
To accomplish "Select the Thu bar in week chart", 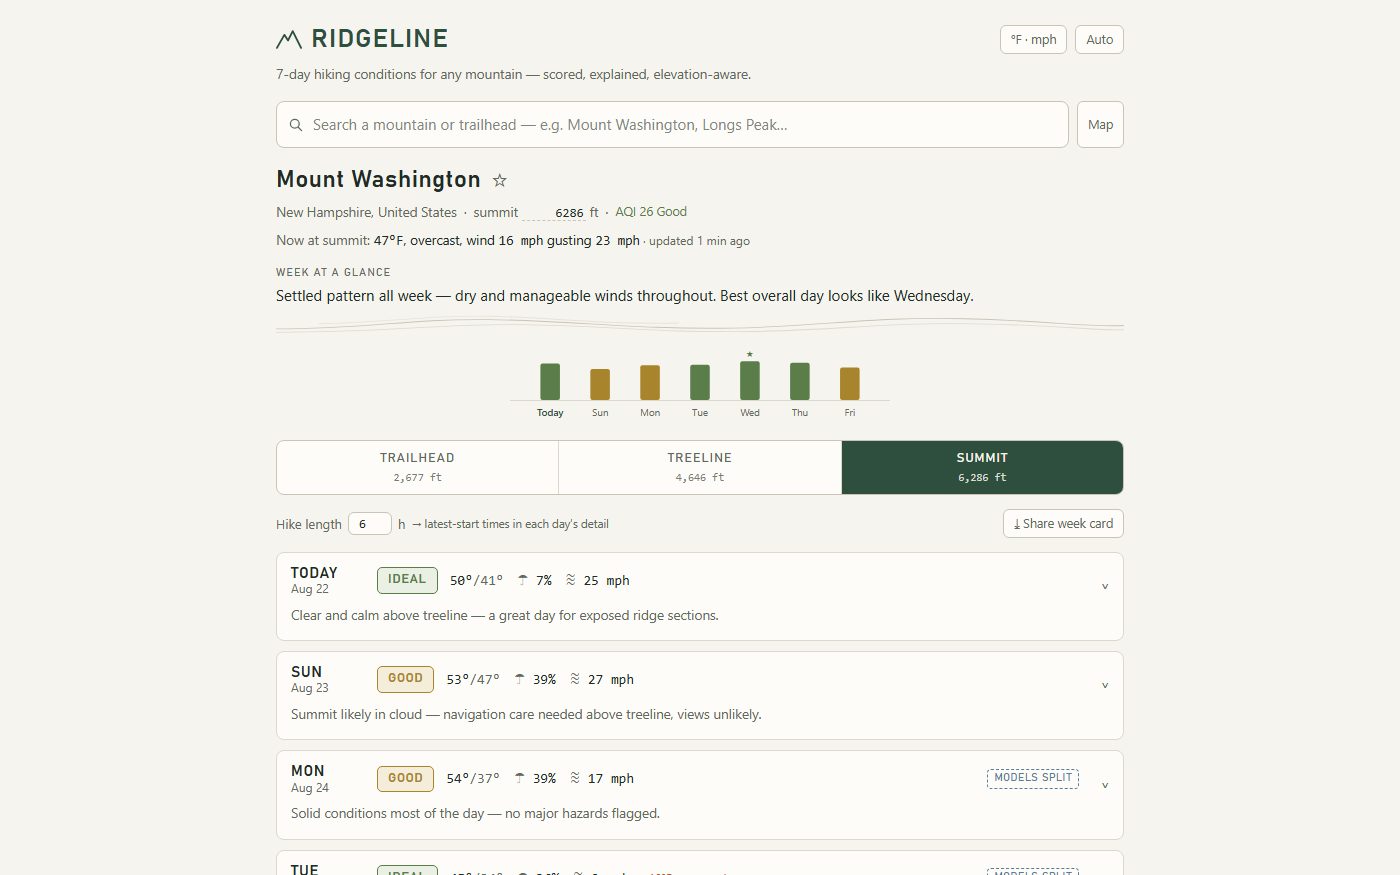I will click(x=800, y=382).
